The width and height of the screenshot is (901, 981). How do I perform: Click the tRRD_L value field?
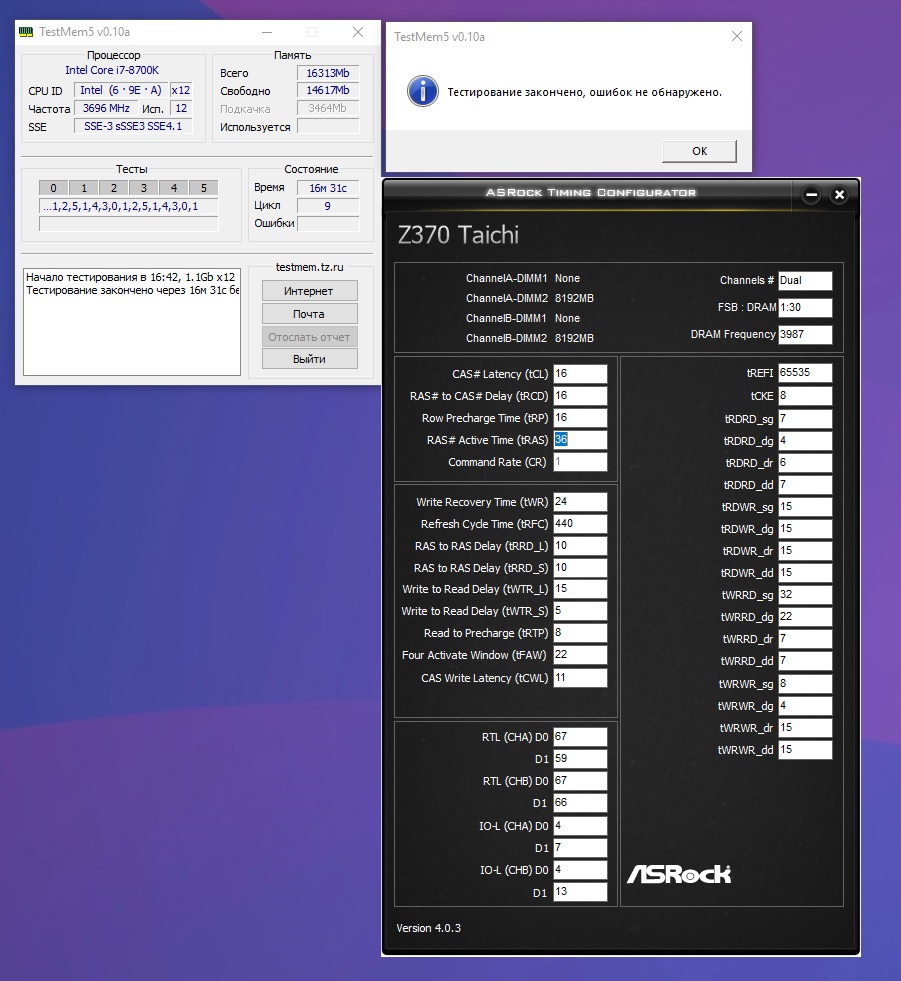[580, 546]
